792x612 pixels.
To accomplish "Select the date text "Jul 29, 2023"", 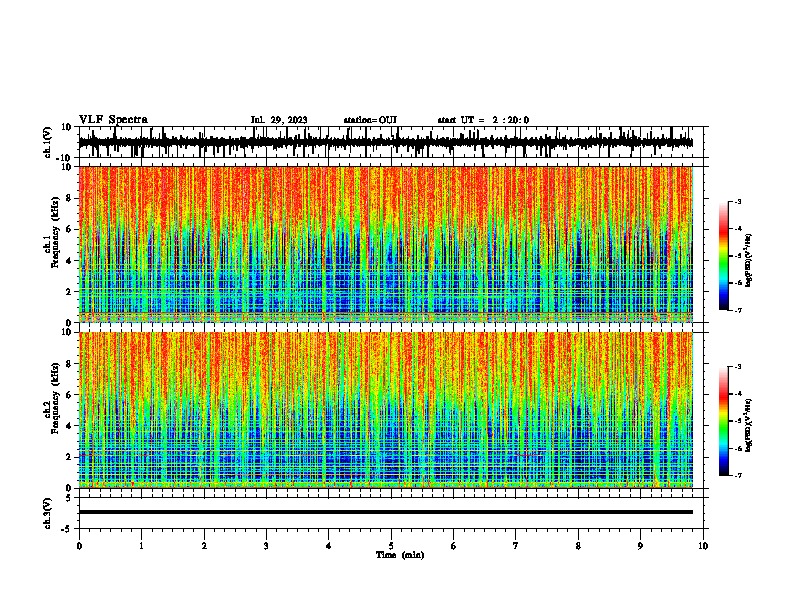I will click(279, 120).
